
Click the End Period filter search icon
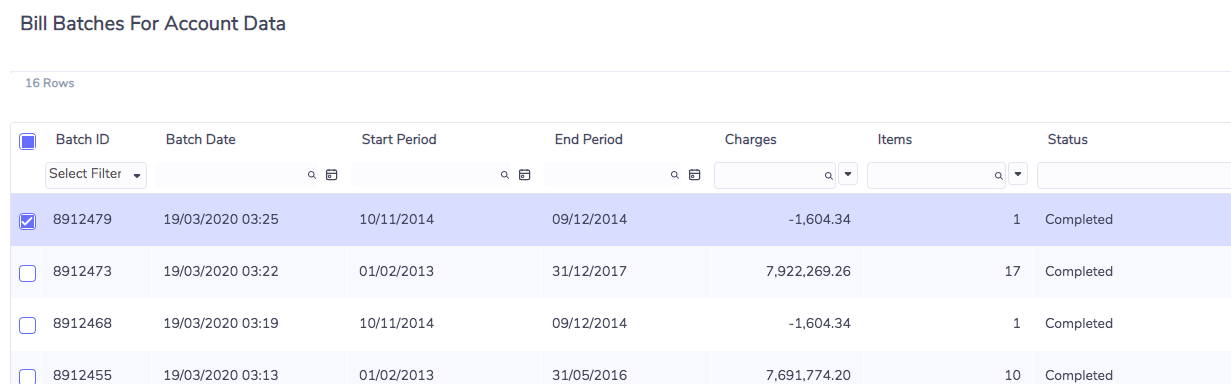tap(675, 175)
